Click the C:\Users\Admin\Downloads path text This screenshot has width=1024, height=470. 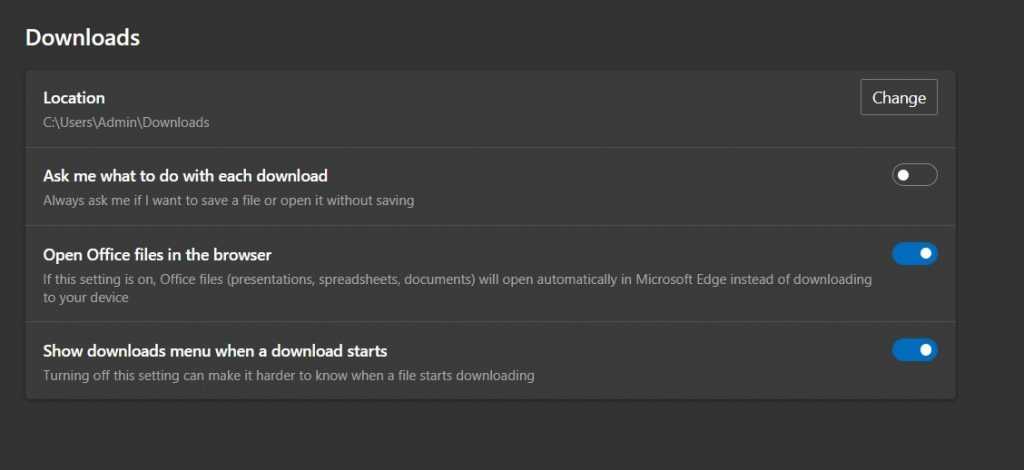tap(126, 123)
